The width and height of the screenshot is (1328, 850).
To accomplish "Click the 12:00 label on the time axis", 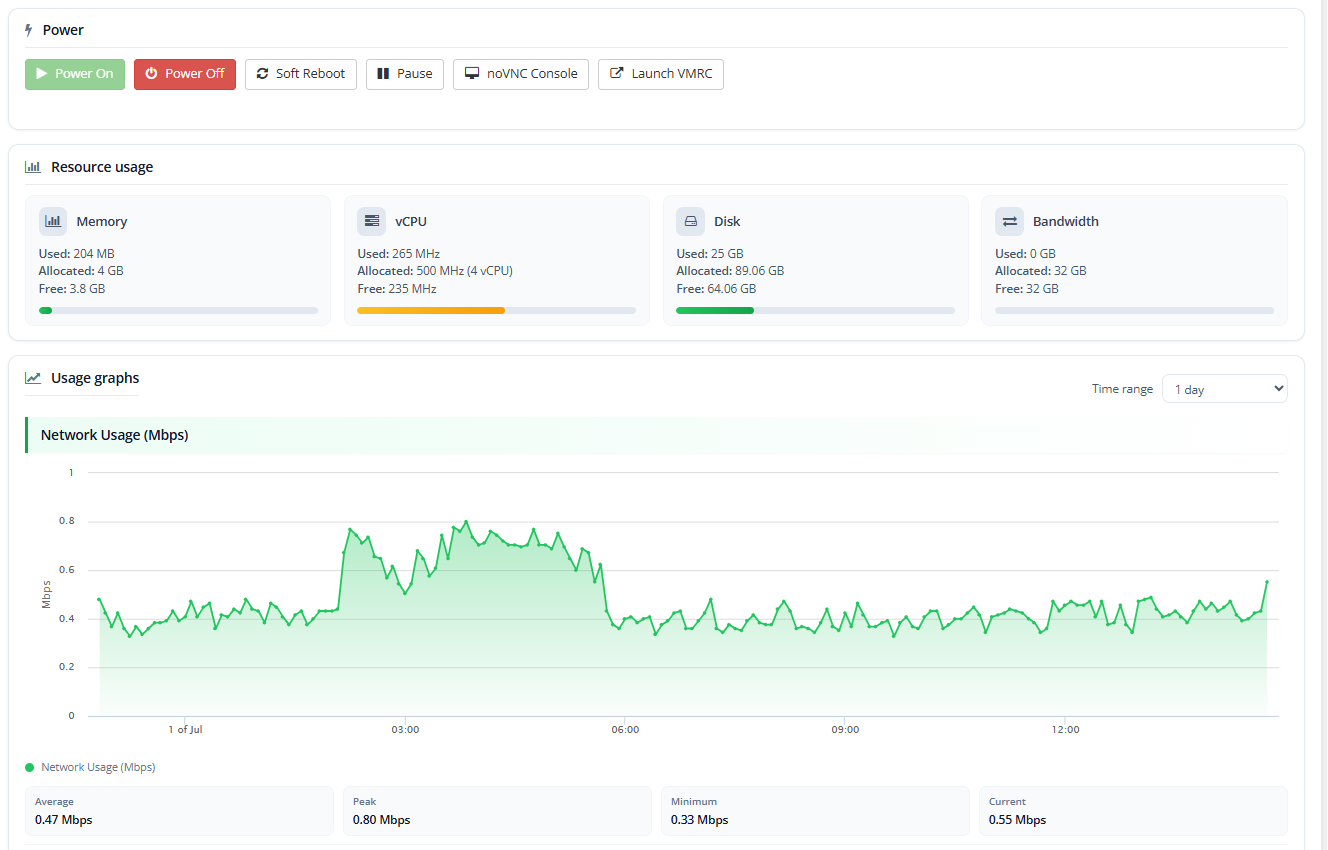I will (x=1066, y=730).
